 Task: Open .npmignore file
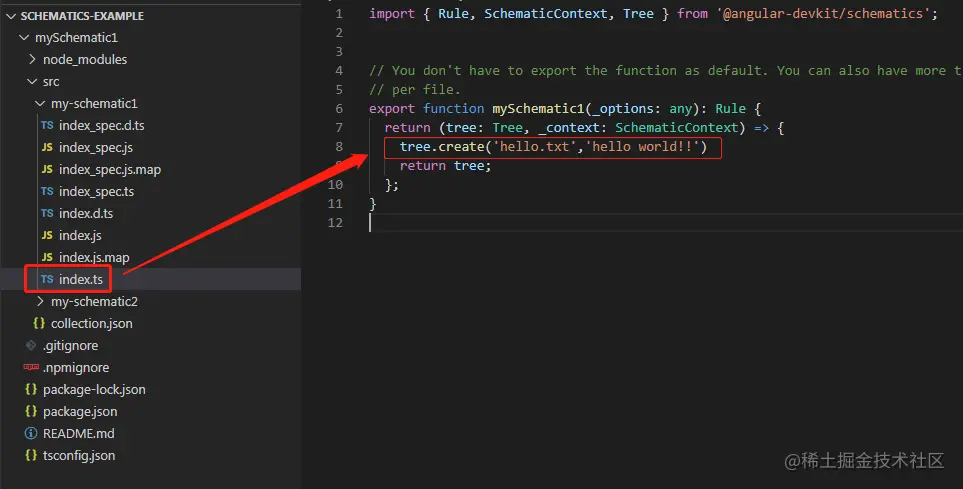(x=76, y=368)
